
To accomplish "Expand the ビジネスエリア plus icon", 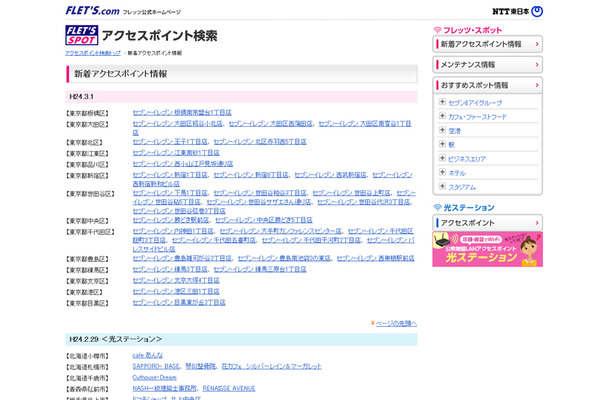I will pyautogui.click(x=442, y=158).
